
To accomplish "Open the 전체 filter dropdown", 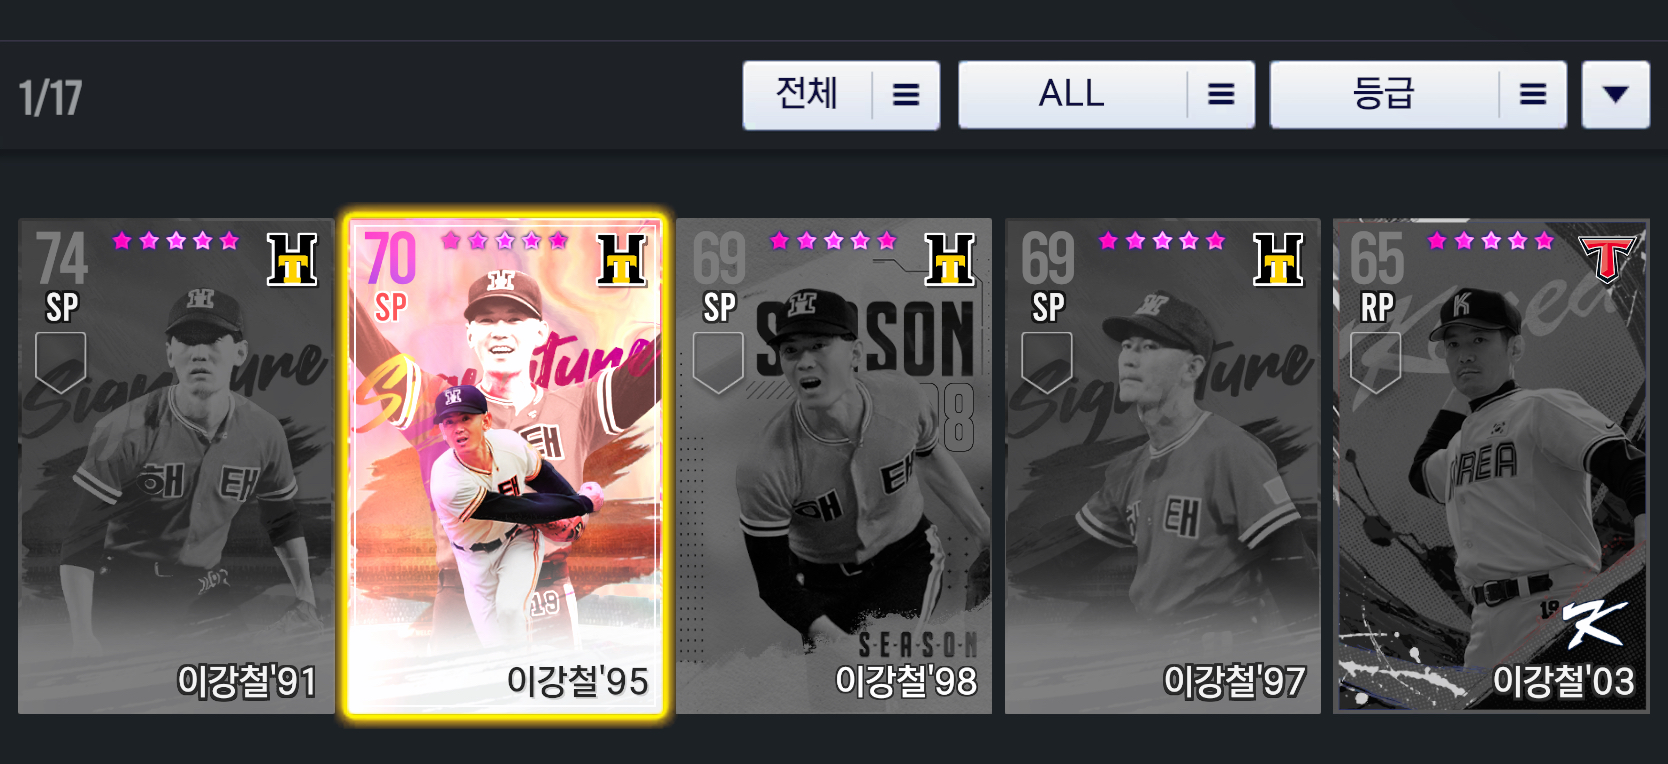I will coord(841,95).
